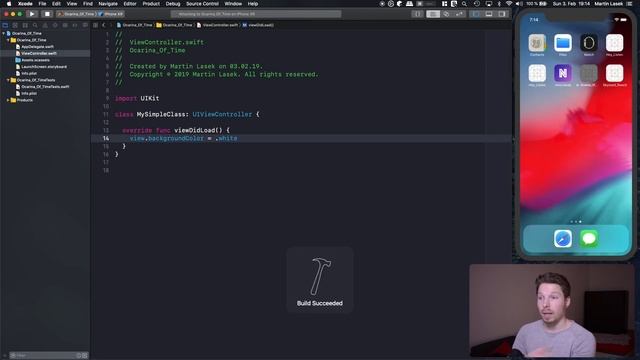Open the ViewController.swift jump bar segment
Image resolution: width=640 pixels, height=360 pixels.
[218, 25]
